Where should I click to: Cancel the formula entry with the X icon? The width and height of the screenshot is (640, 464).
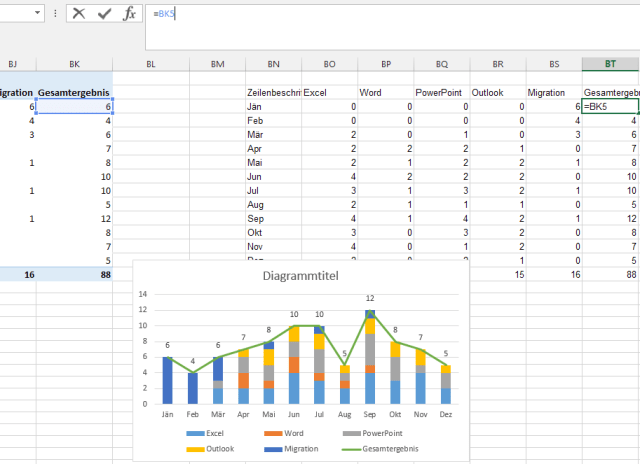pyautogui.click(x=79, y=13)
